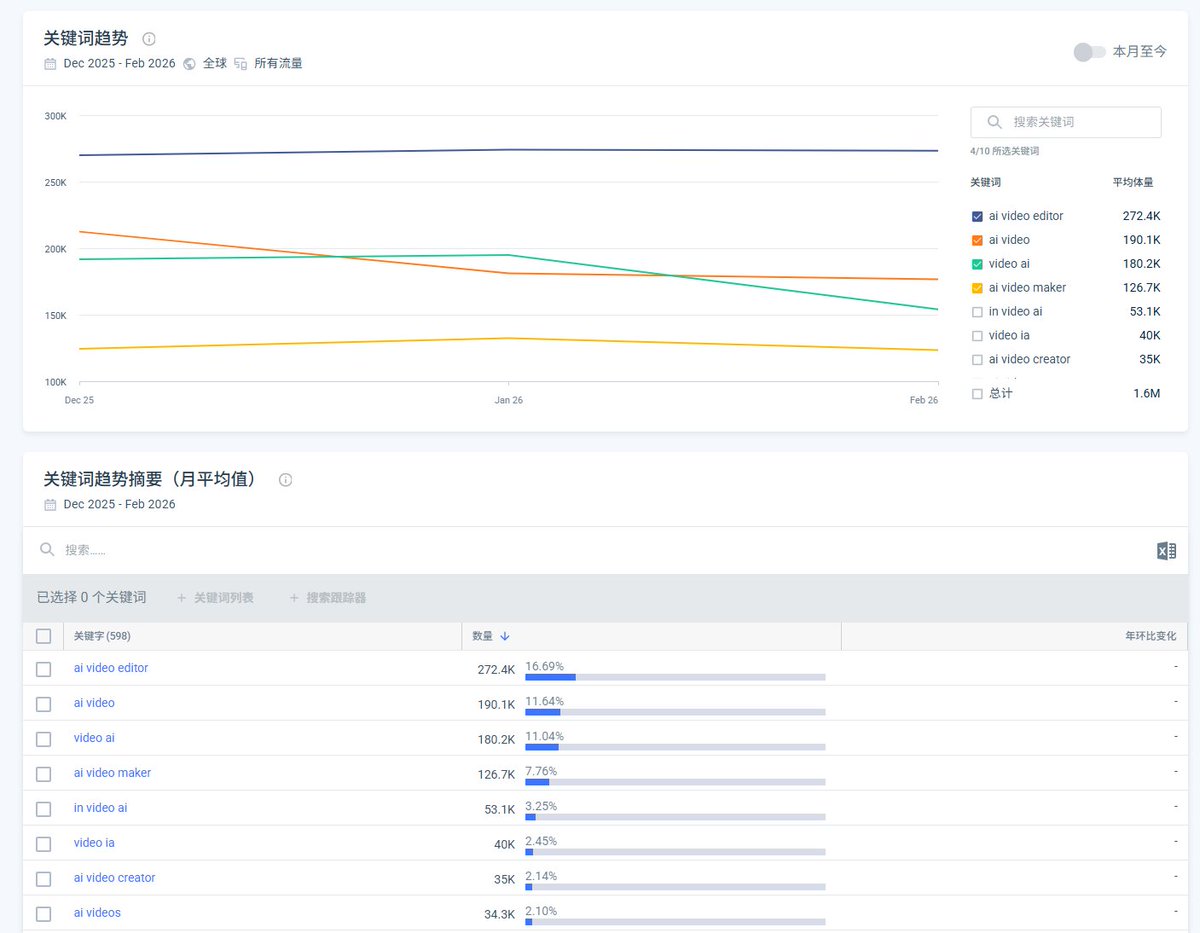Click the calendar icon in the trend chart header
This screenshot has height=933, width=1200.
click(x=50, y=63)
